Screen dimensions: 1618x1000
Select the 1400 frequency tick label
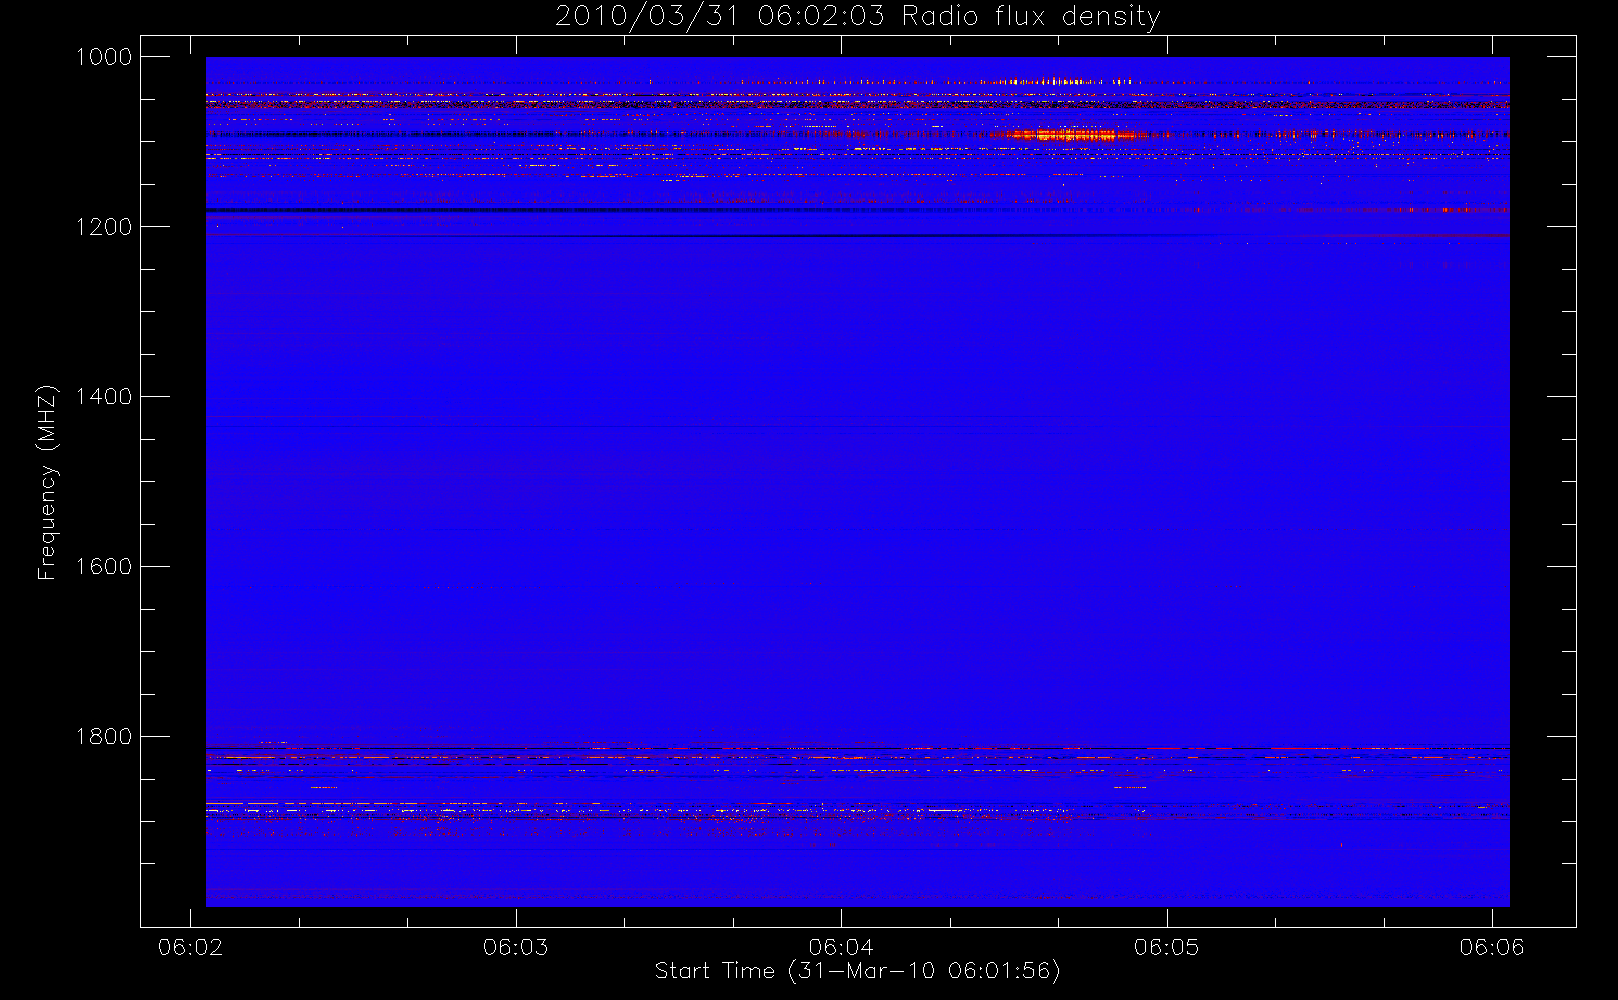(x=103, y=397)
